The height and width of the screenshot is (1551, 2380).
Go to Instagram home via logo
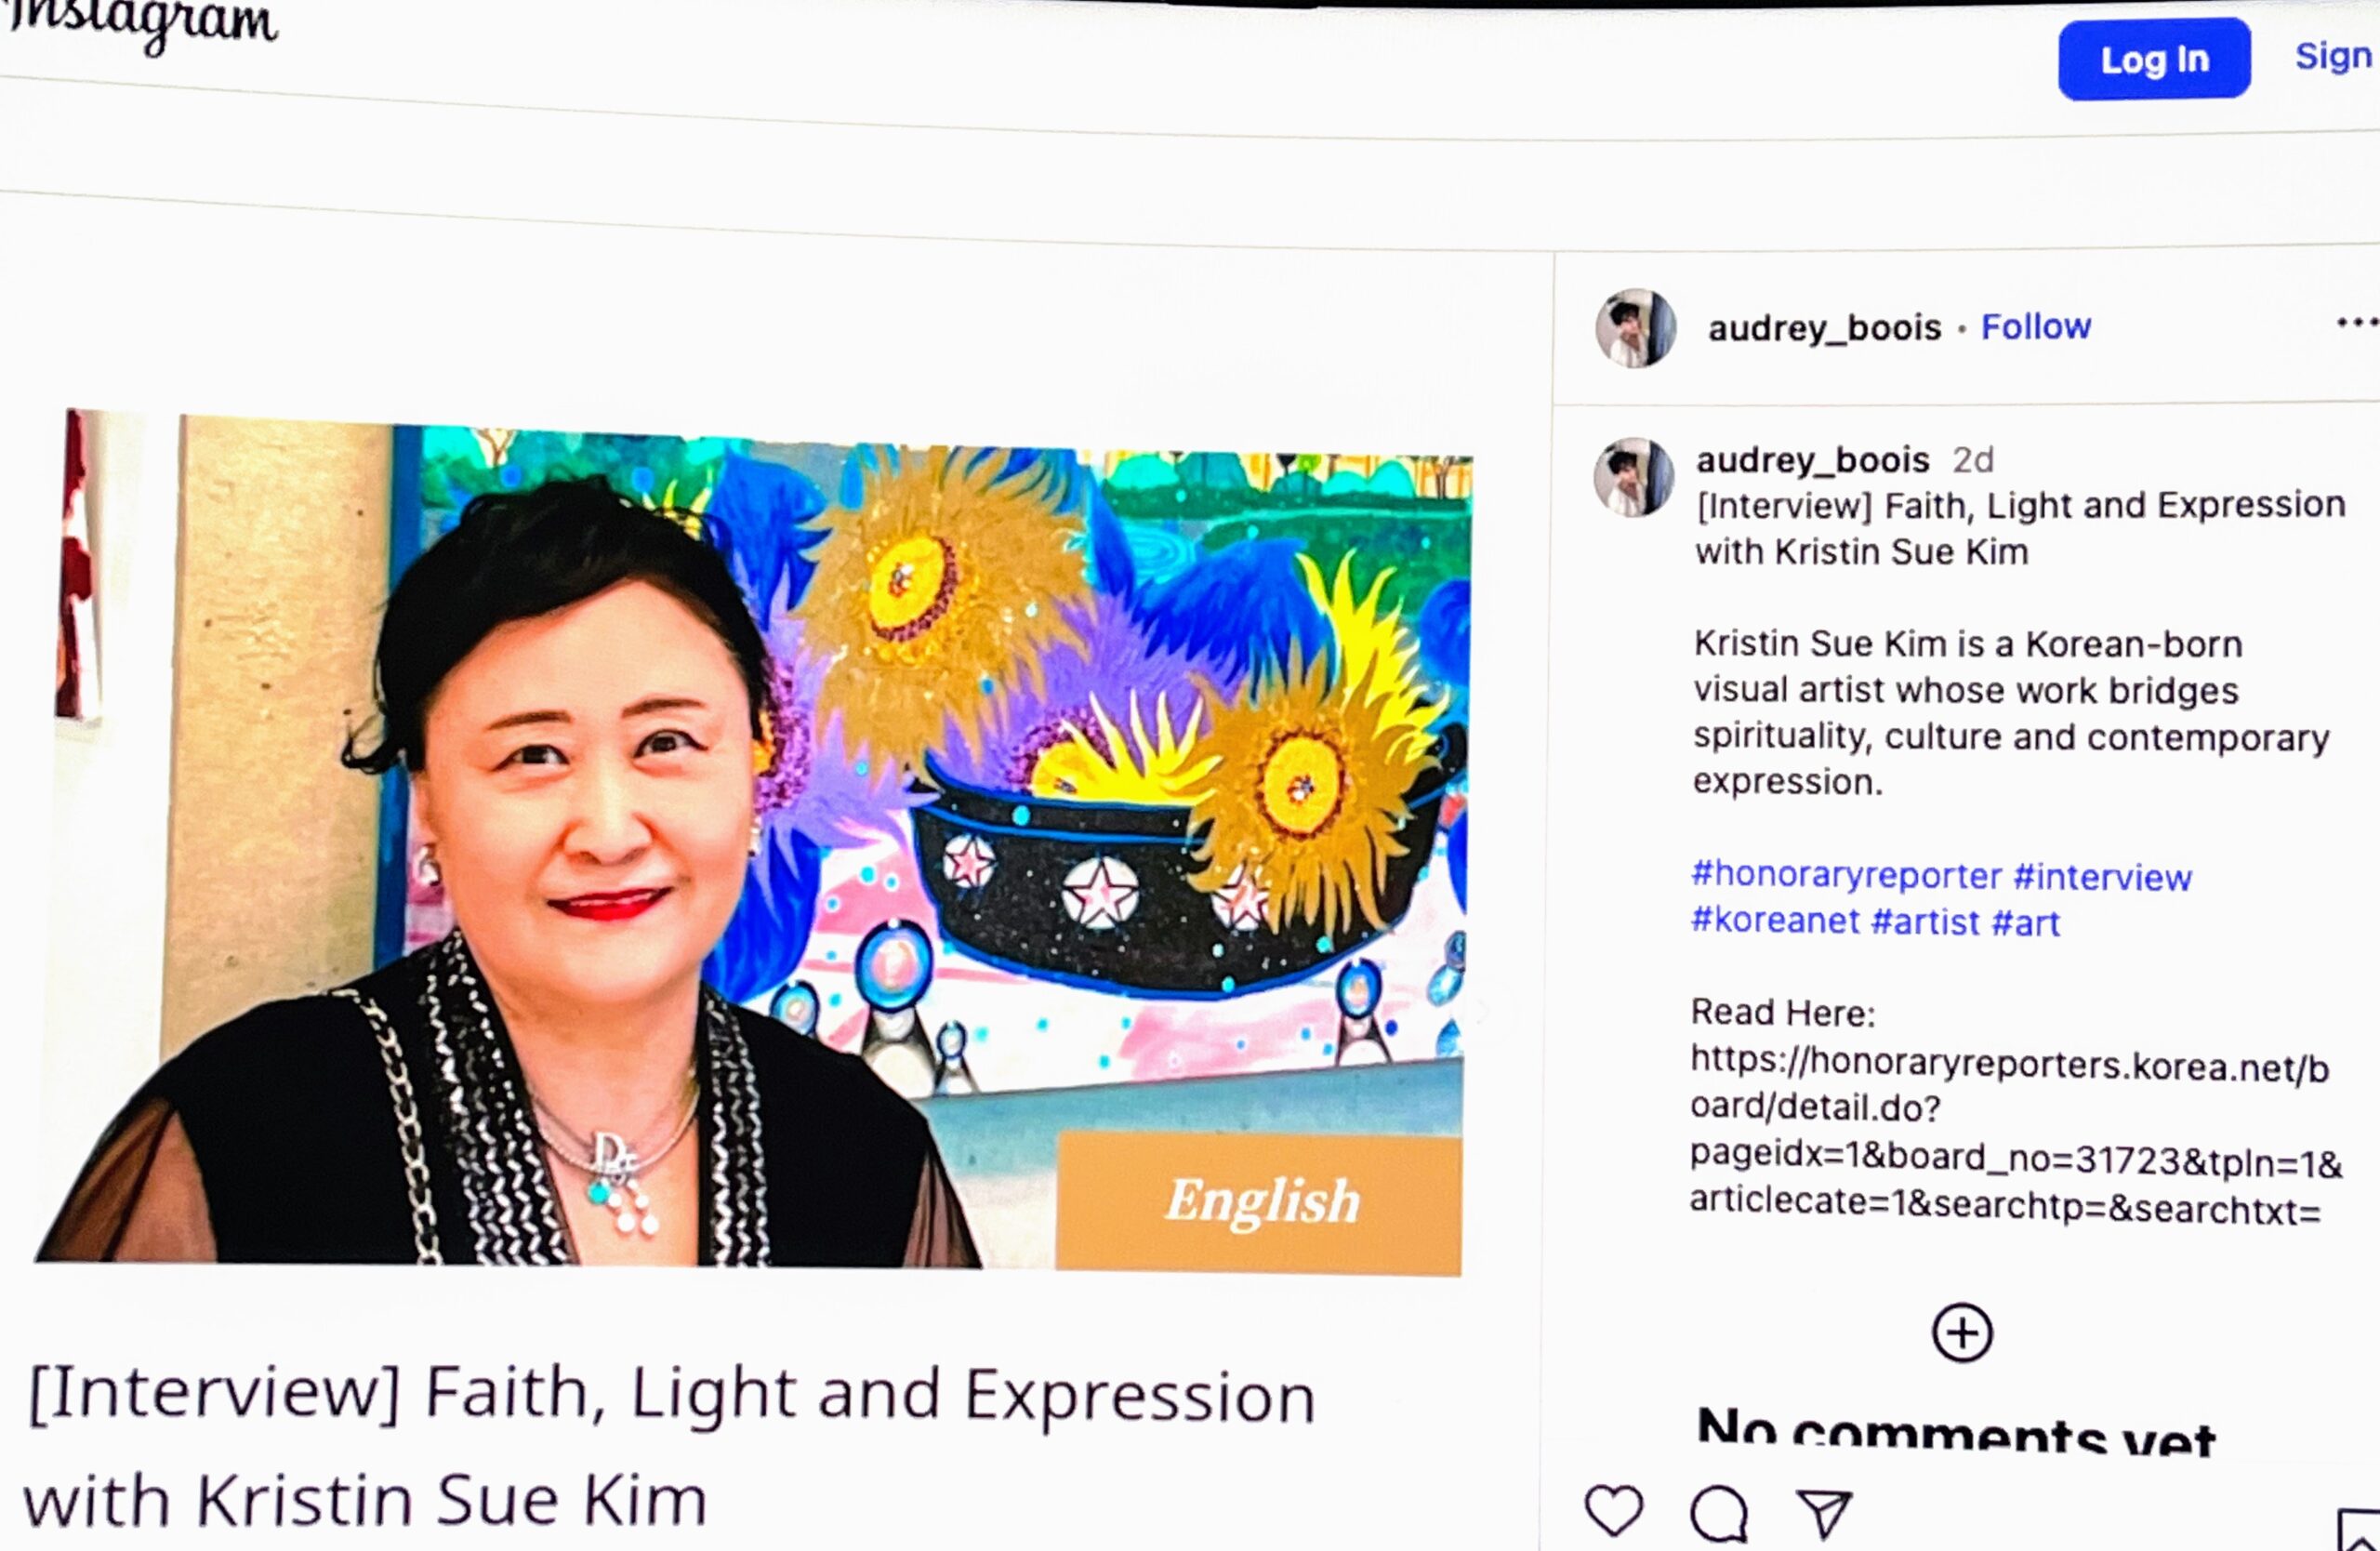click(x=140, y=24)
